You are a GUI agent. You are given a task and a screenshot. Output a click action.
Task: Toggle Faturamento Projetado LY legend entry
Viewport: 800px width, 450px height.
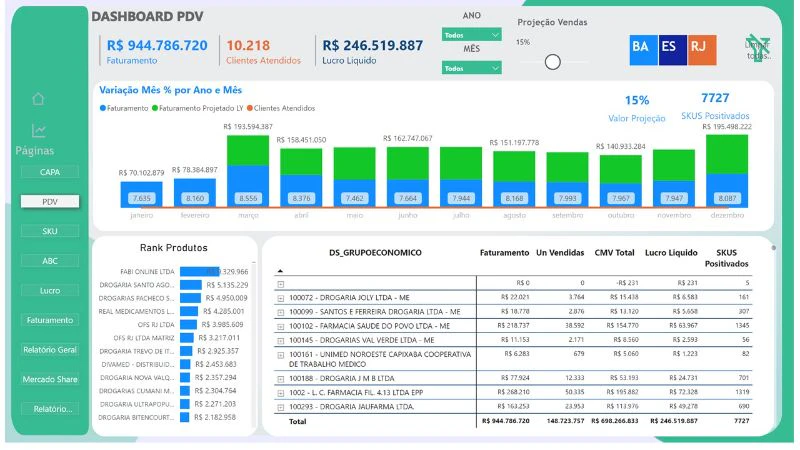(197, 108)
